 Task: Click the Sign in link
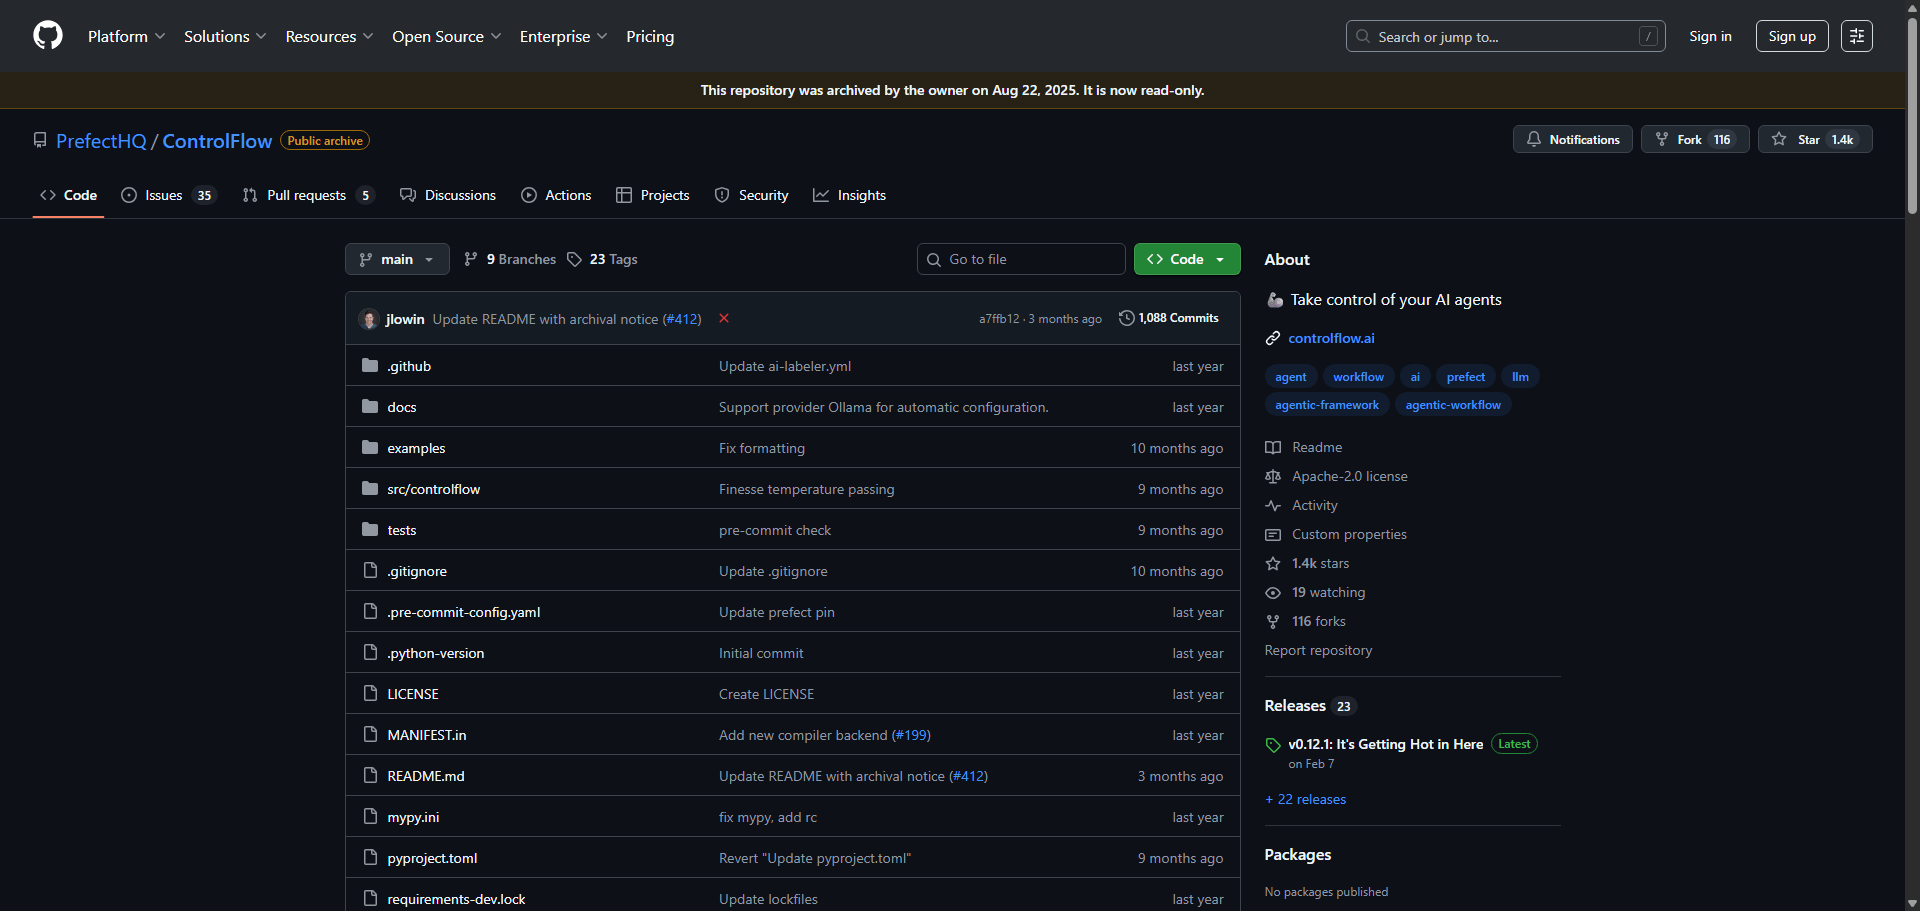point(1710,36)
